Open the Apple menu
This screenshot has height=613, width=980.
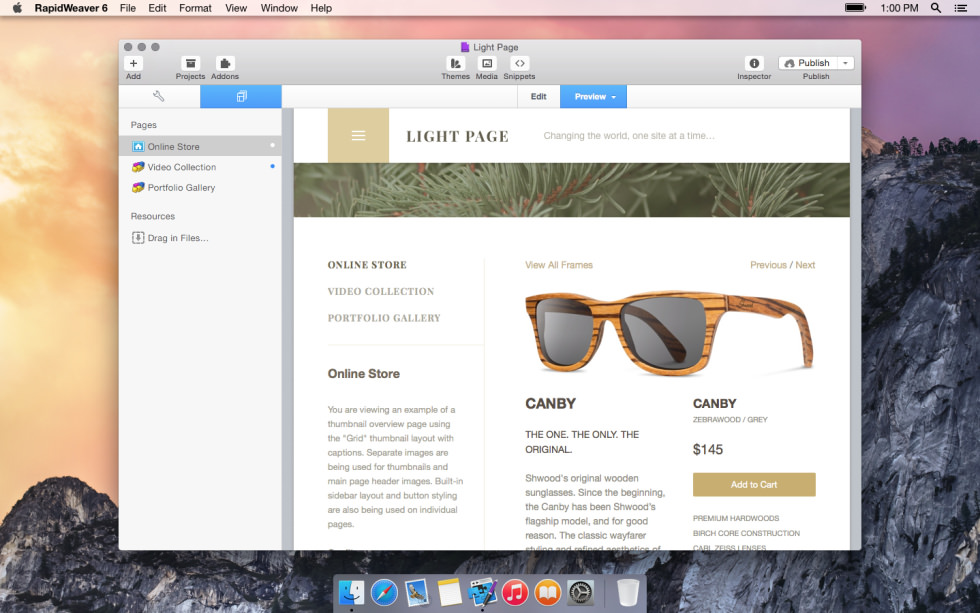(17, 7)
